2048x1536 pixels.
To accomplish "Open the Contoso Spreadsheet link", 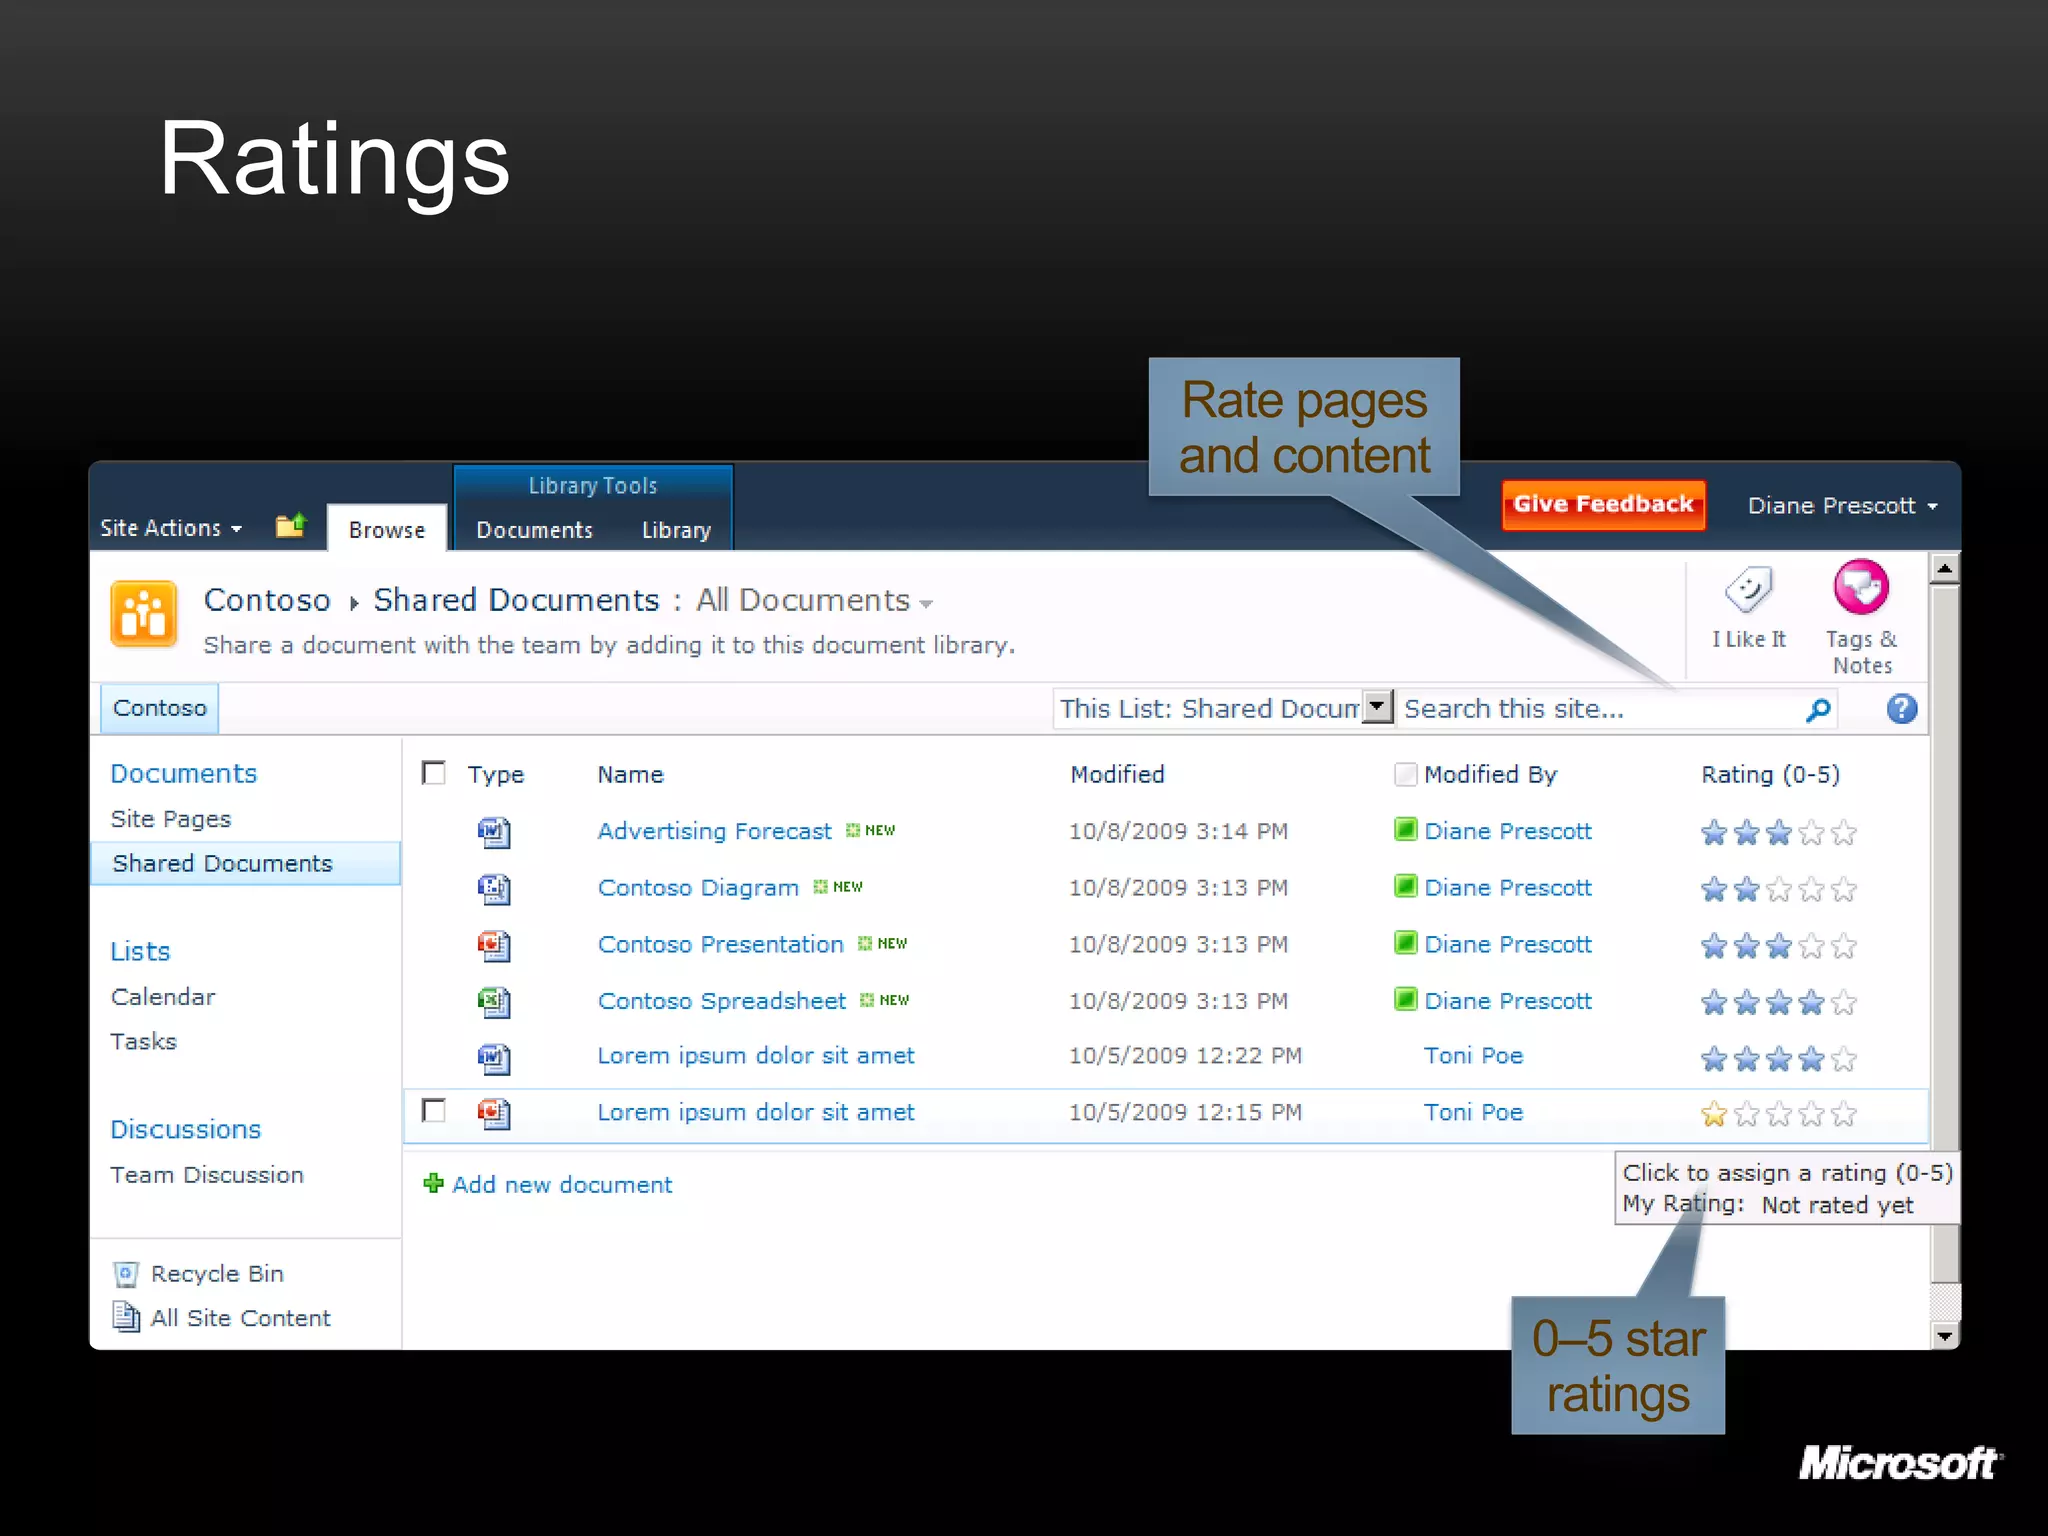I will pyautogui.click(x=722, y=1001).
